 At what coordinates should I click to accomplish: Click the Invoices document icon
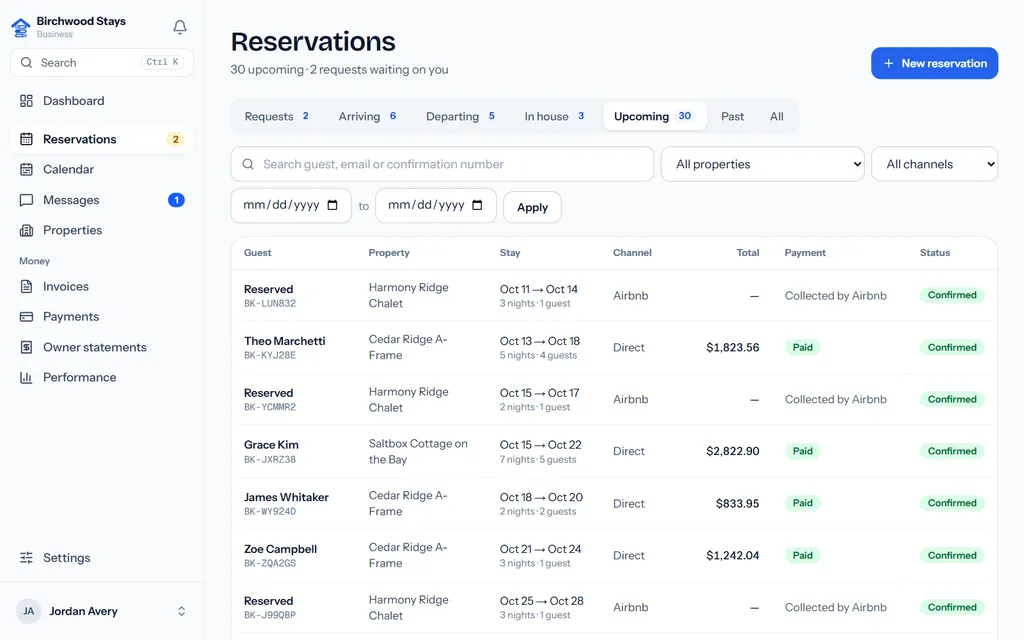pos(26,286)
